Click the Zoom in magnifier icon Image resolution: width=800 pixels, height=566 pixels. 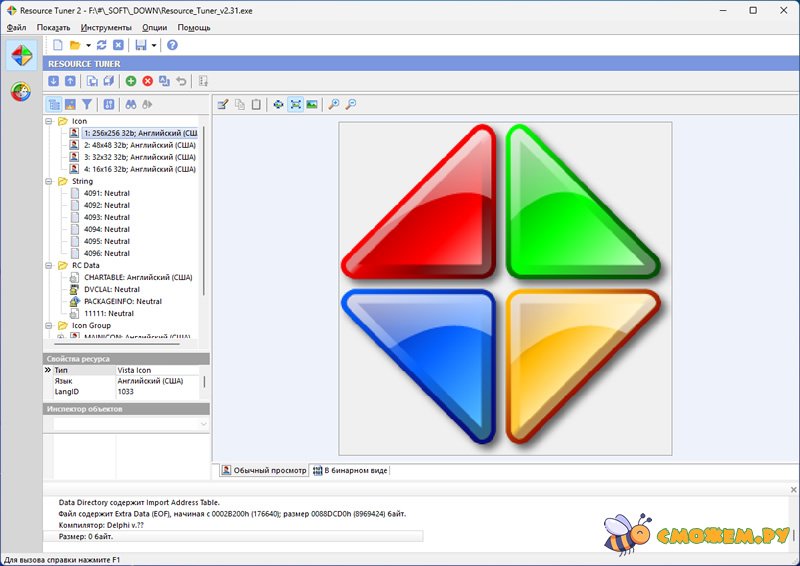[x=334, y=104]
